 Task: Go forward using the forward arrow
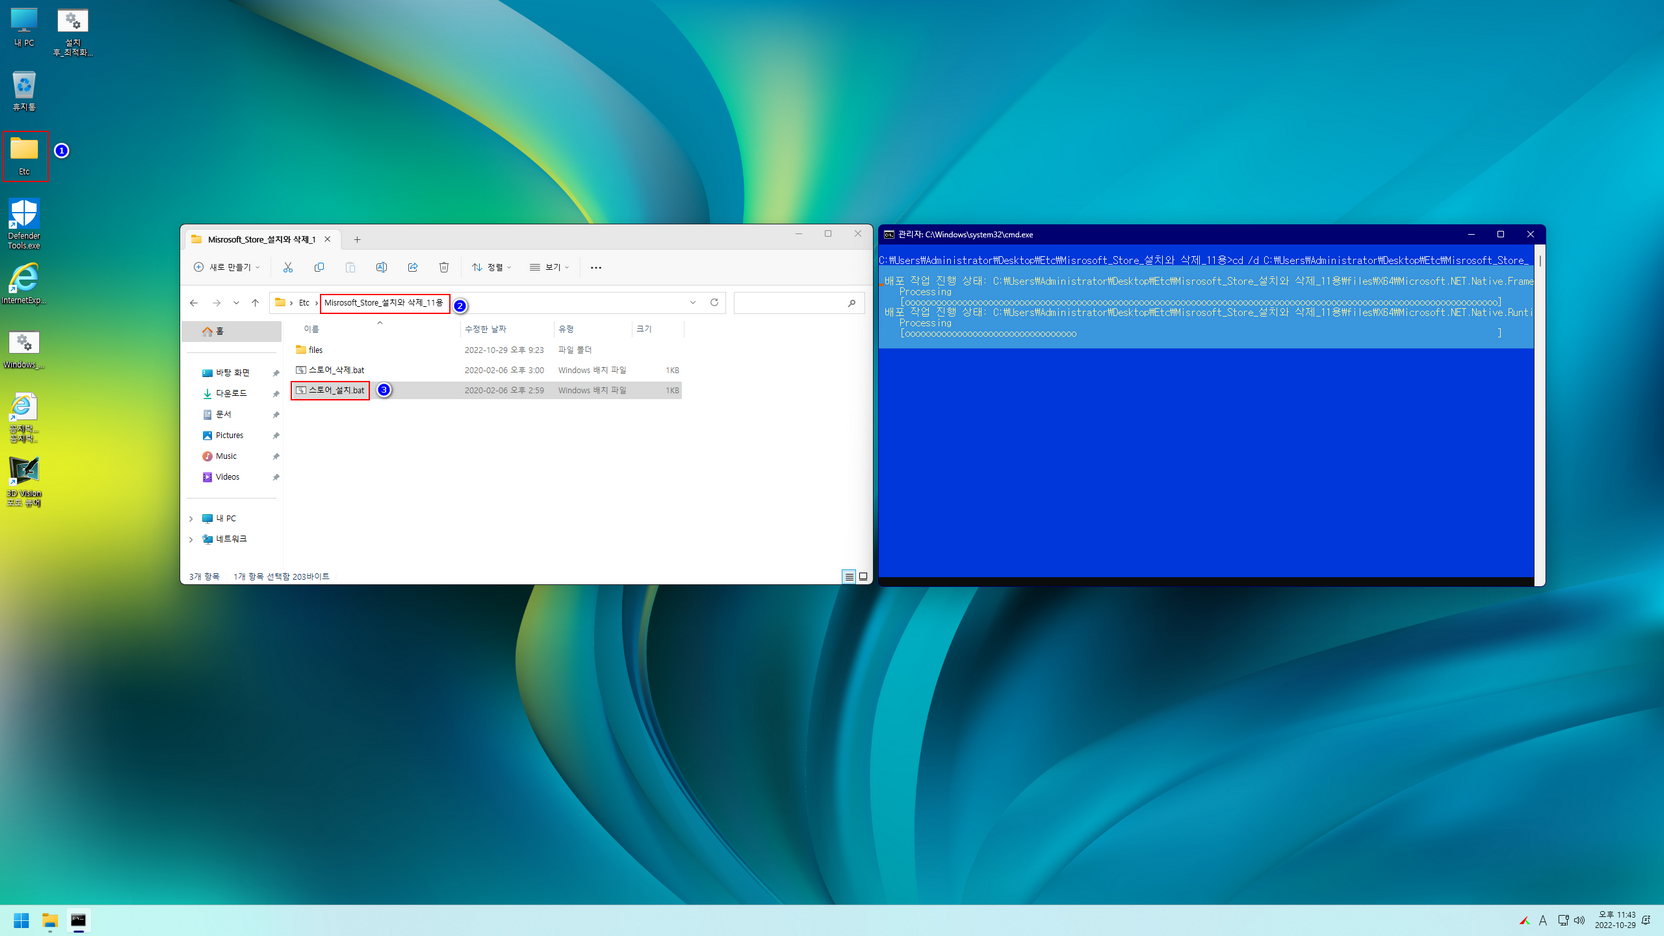coord(216,303)
